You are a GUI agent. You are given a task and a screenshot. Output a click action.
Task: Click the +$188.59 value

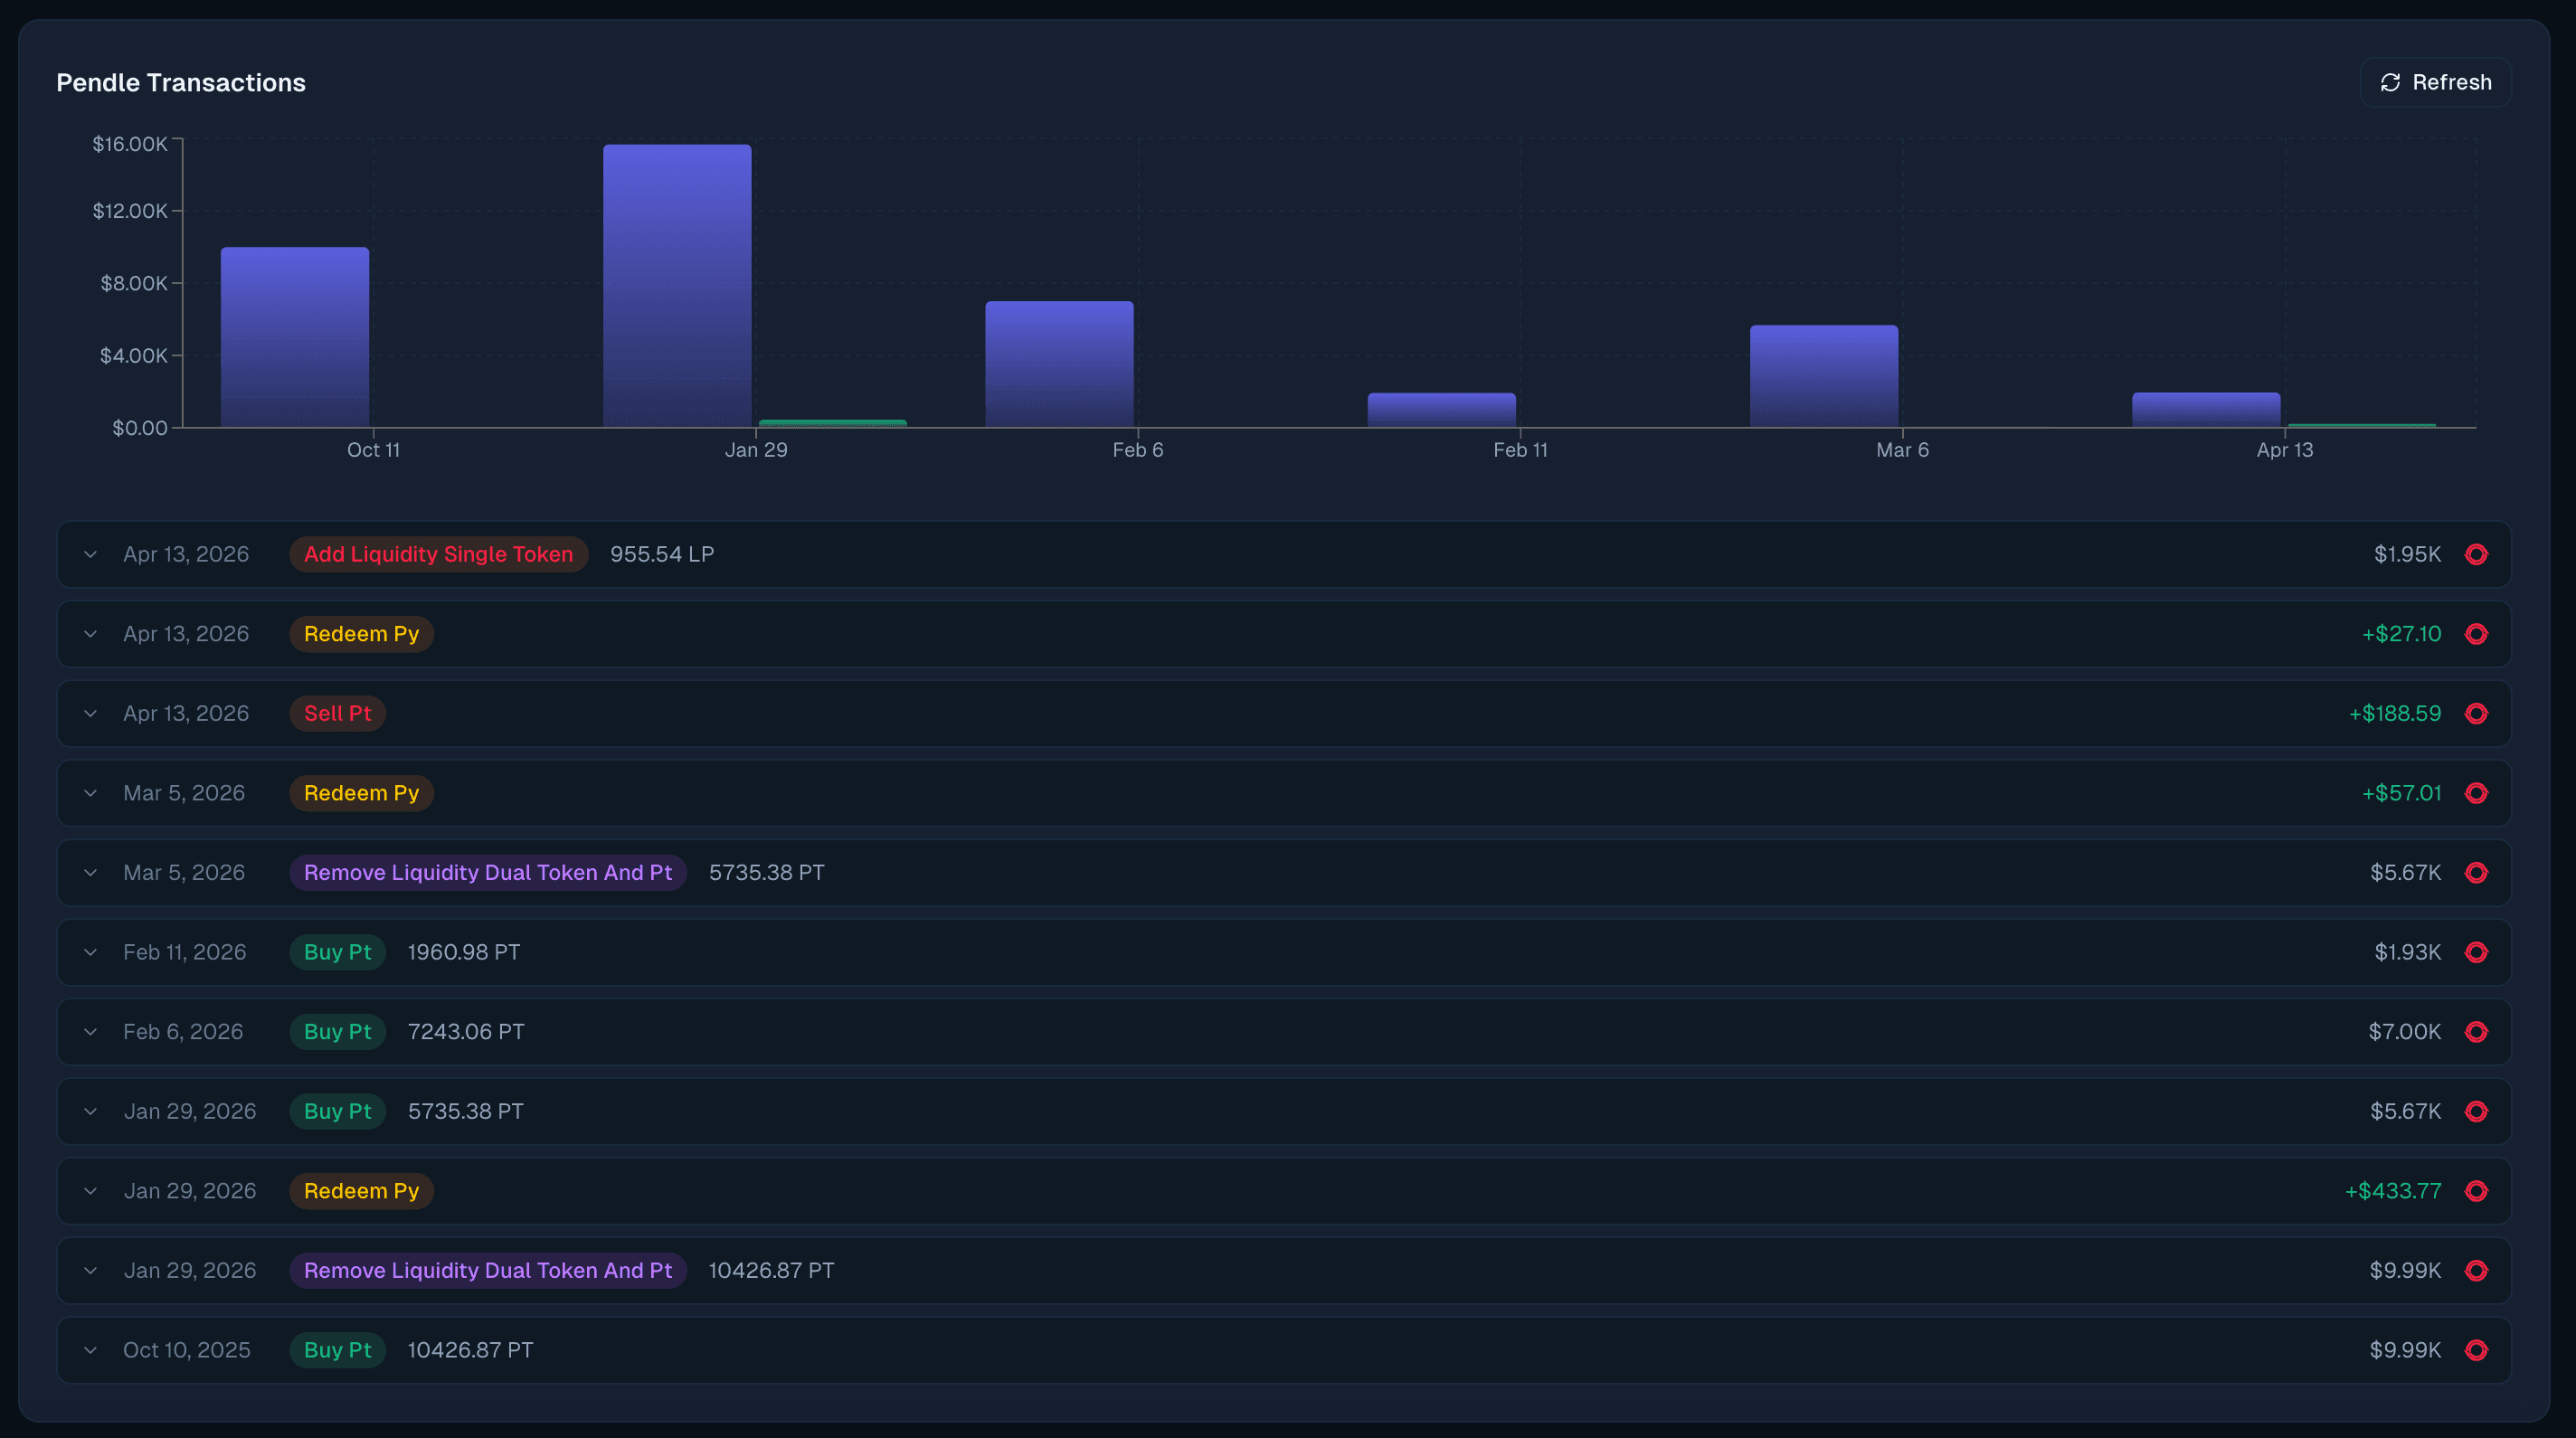[2395, 713]
